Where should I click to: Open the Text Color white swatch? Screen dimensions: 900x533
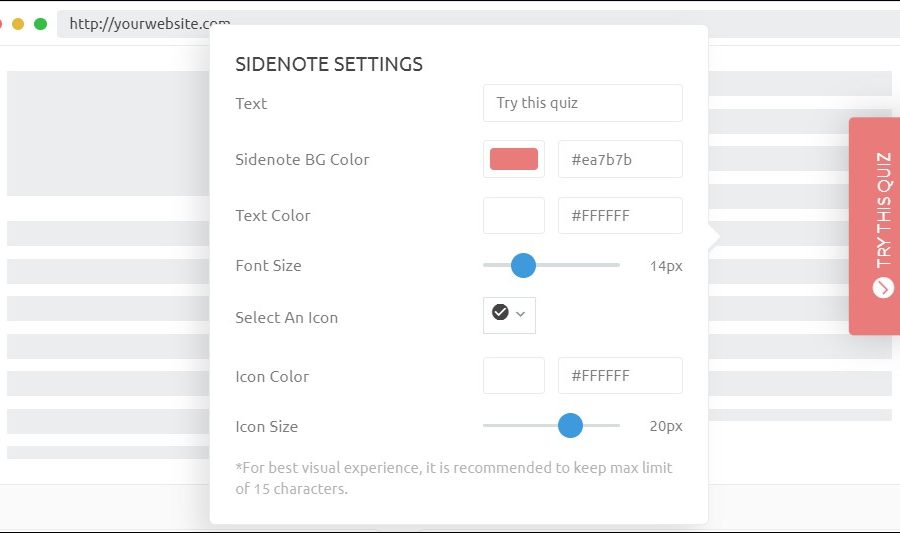(513, 215)
